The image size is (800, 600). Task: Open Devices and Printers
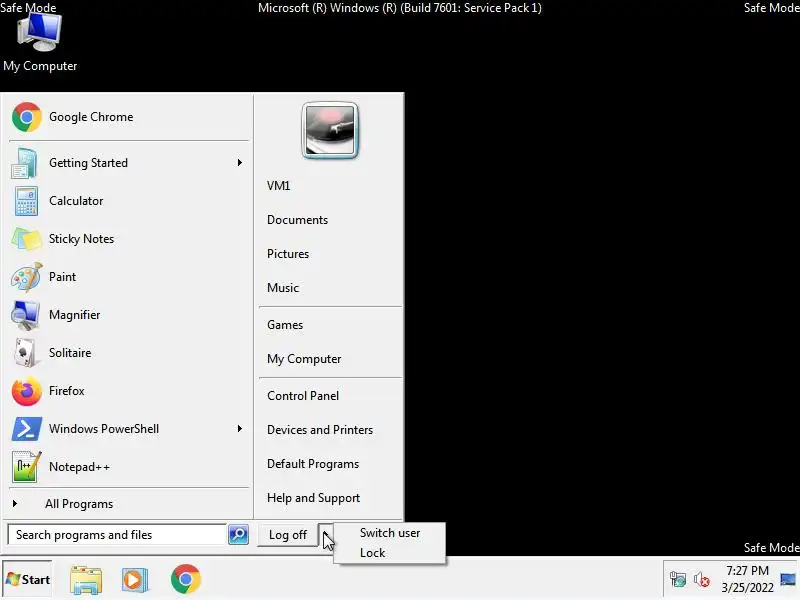pyautogui.click(x=320, y=430)
